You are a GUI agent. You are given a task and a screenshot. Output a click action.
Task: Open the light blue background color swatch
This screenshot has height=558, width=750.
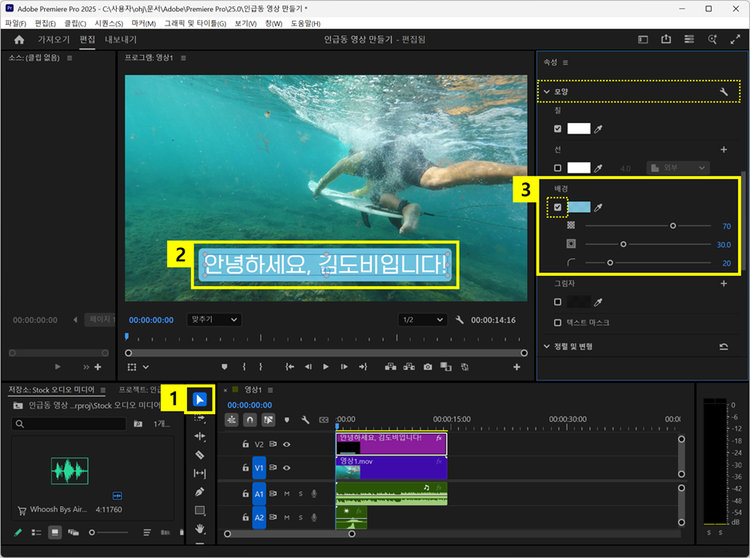tap(579, 207)
